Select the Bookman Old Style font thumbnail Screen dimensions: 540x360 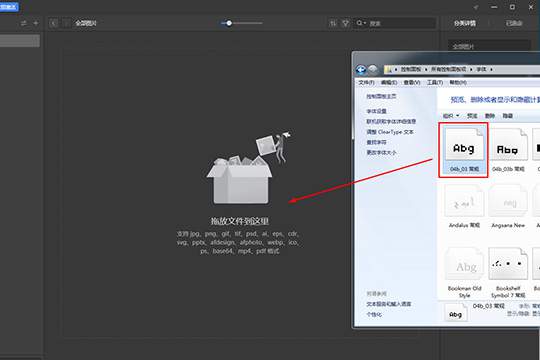point(464,273)
